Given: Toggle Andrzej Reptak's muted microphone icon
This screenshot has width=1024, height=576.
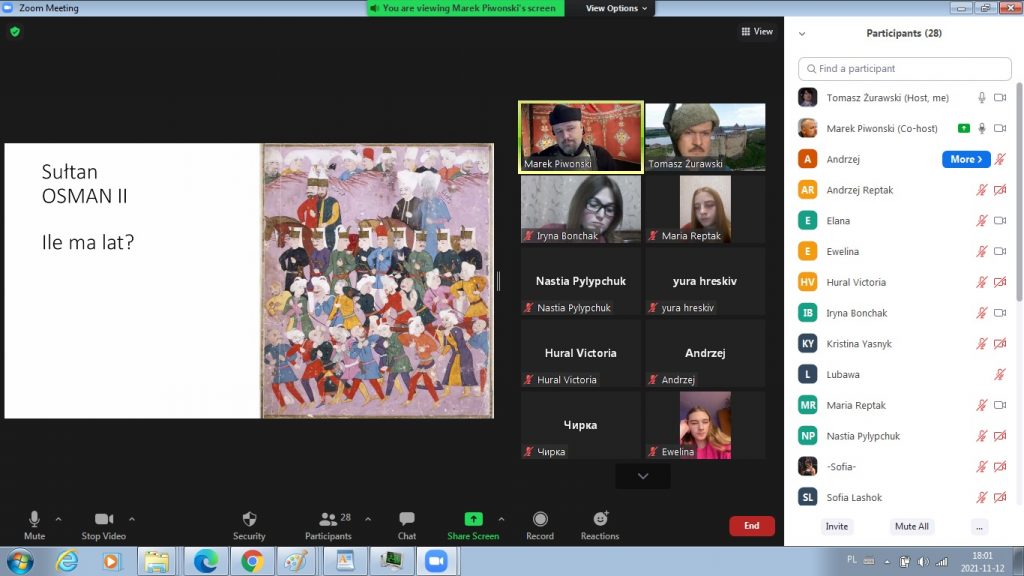Looking at the screenshot, I should [x=982, y=190].
